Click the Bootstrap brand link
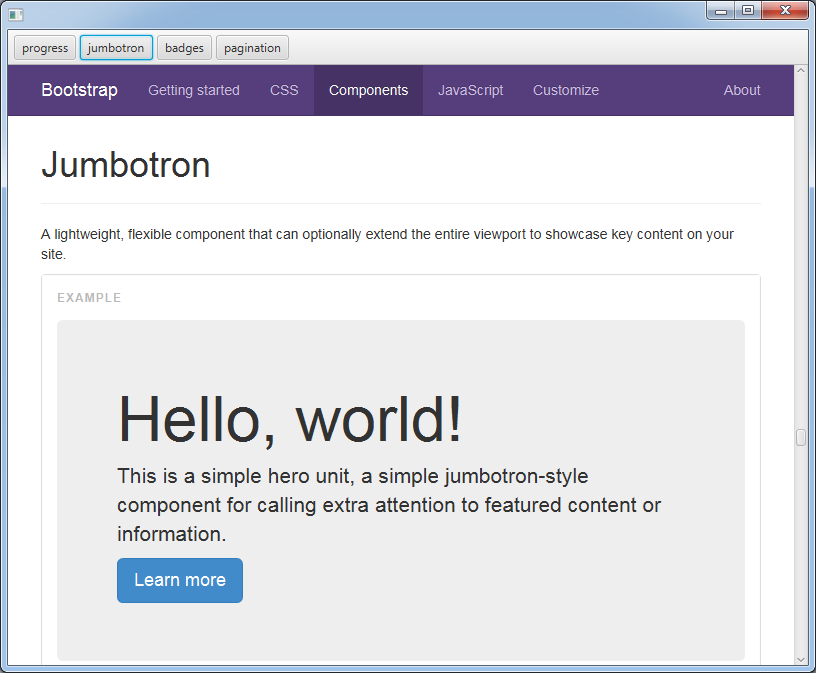 [x=79, y=90]
